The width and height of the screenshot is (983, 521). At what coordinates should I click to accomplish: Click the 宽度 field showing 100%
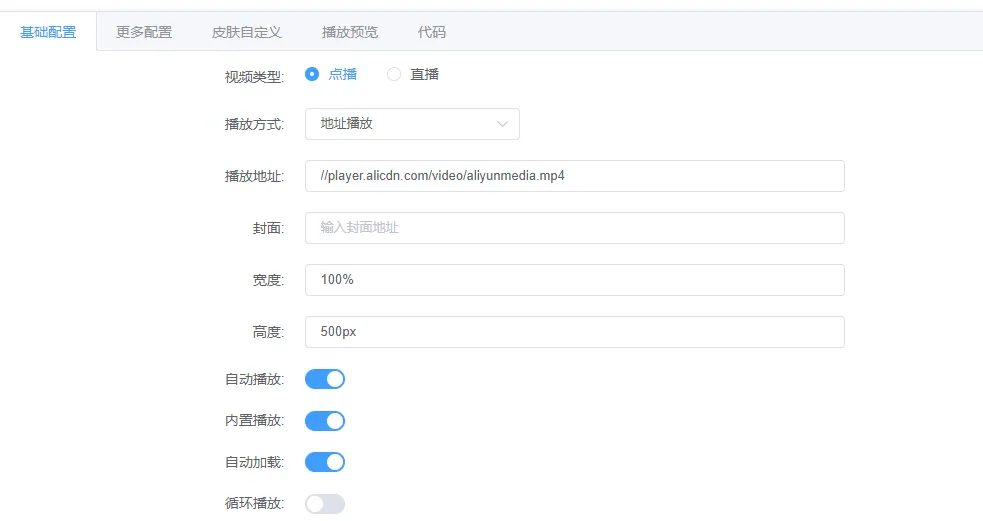[x=574, y=280]
